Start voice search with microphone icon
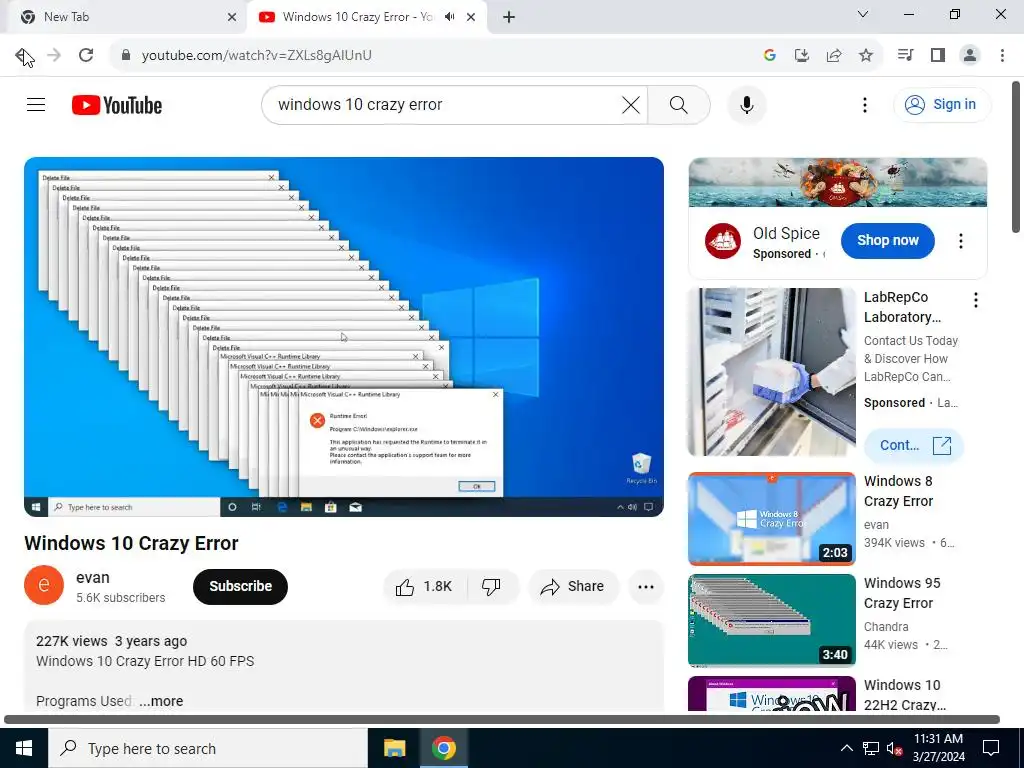 (x=747, y=104)
